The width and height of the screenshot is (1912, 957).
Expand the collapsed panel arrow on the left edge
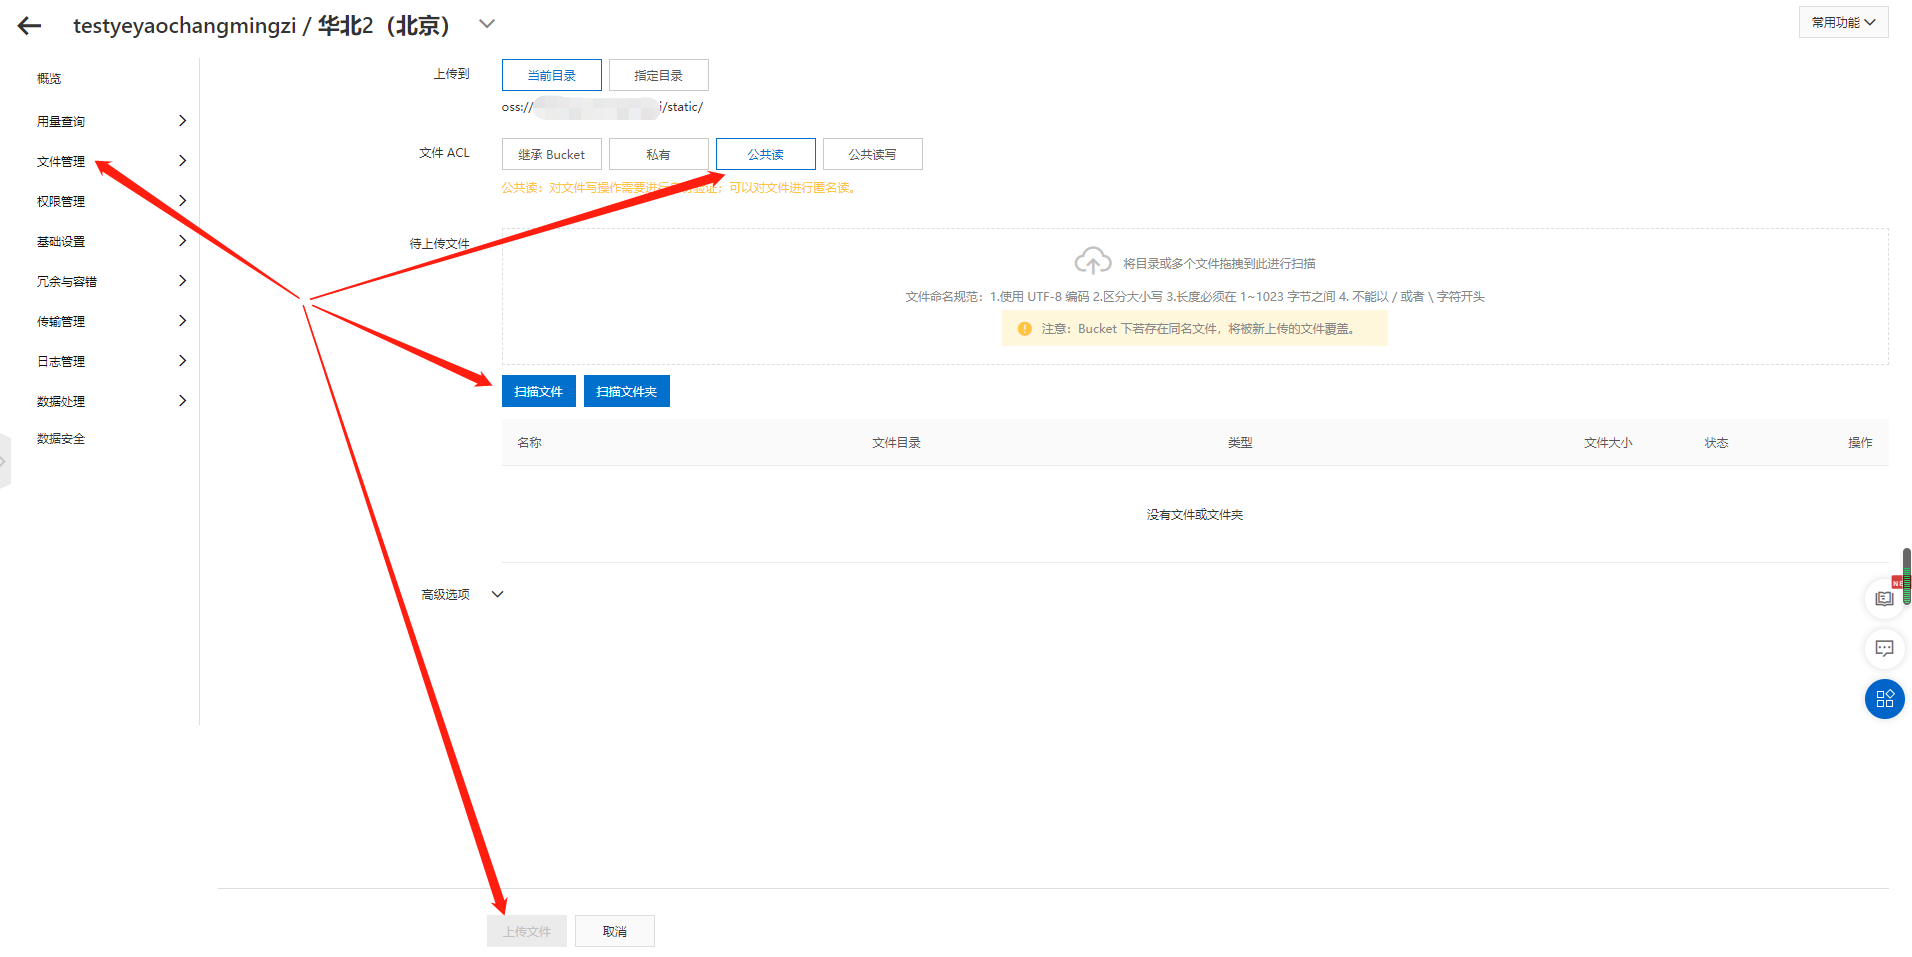[x=4, y=461]
